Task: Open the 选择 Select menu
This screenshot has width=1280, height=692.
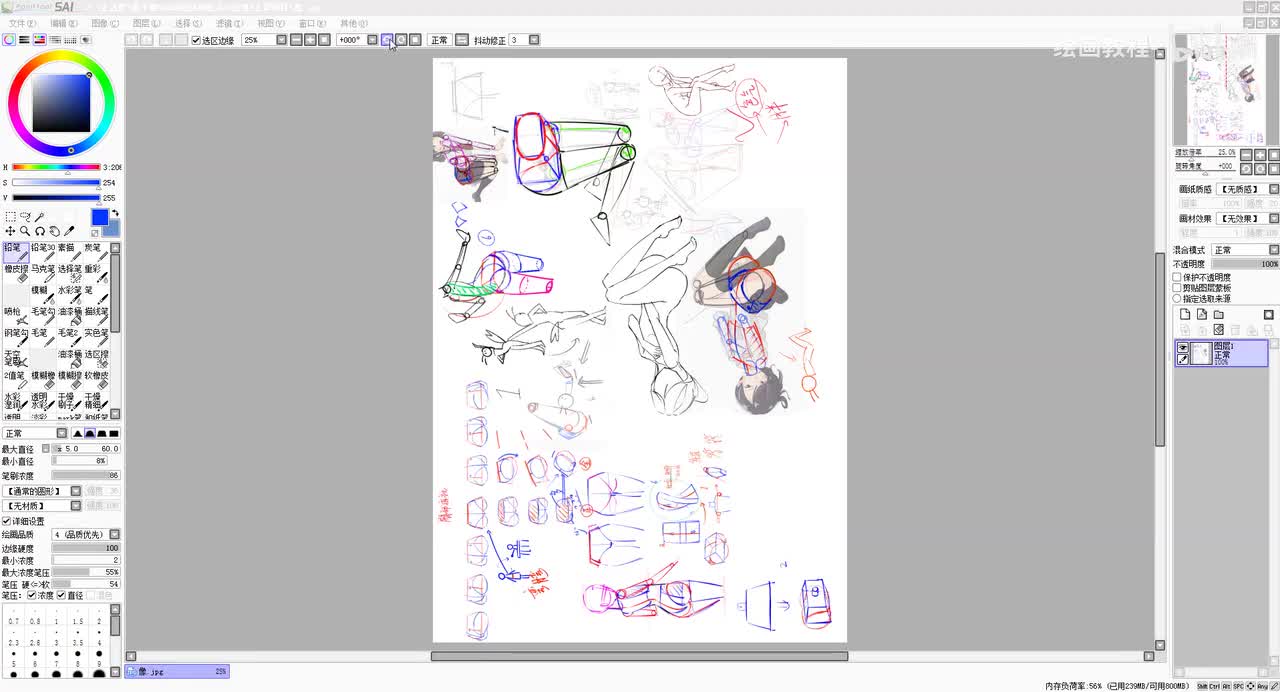Action: pyautogui.click(x=188, y=23)
